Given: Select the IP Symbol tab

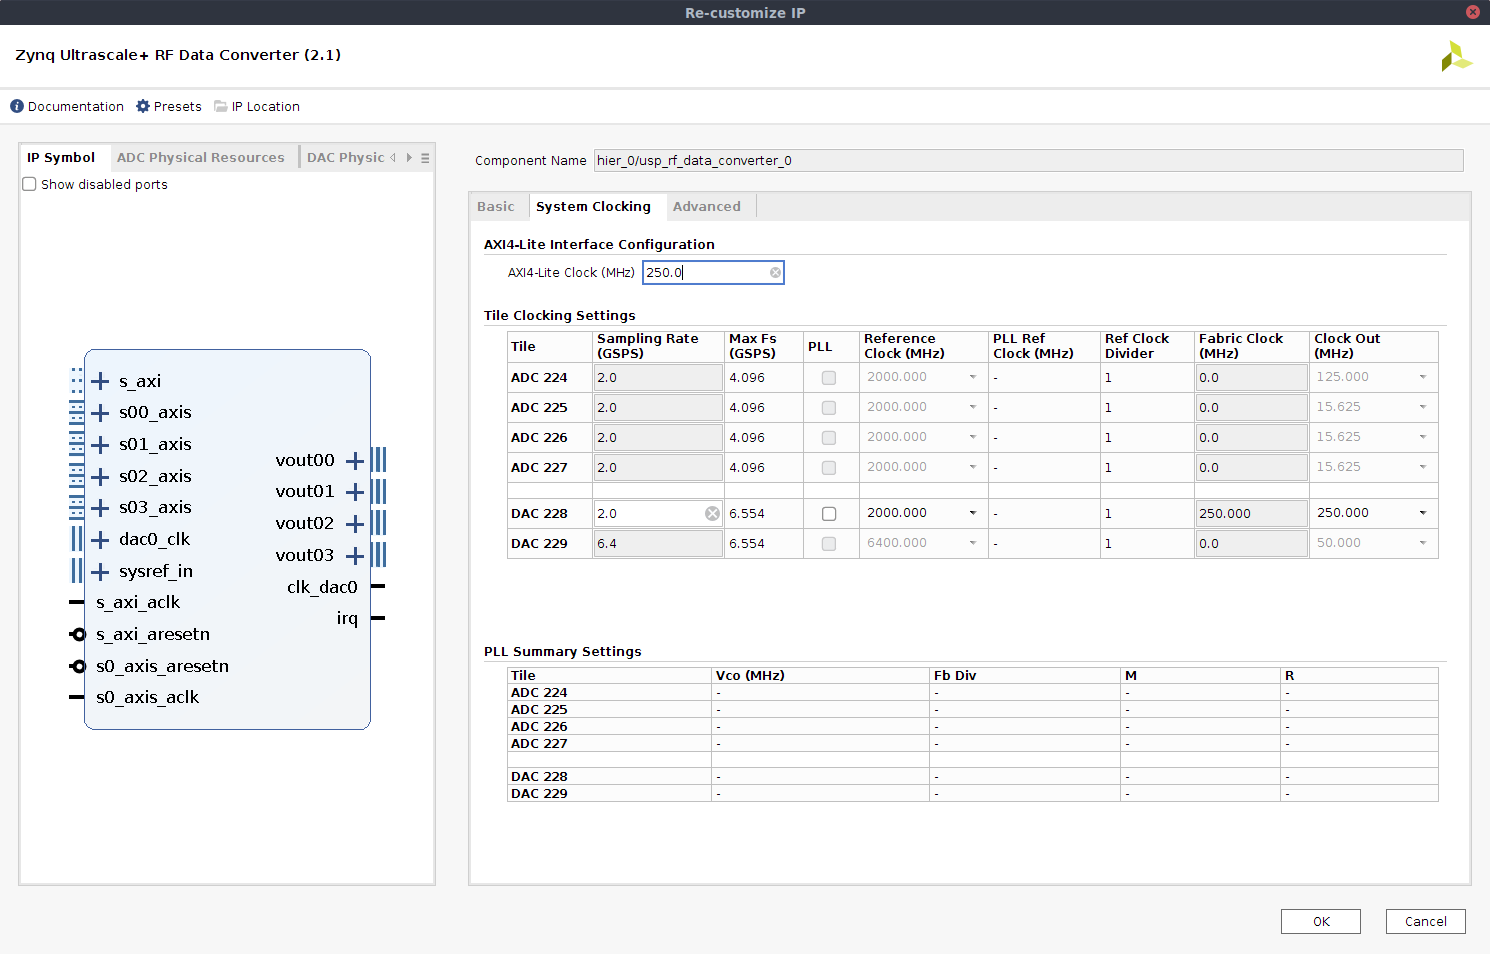Looking at the screenshot, I should (x=61, y=158).
